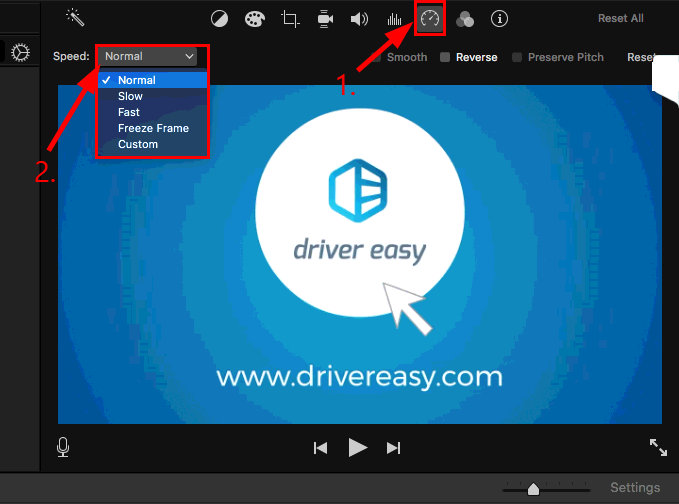Image resolution: width=679 pixels, height=504 pixels.
Task: Open the speed speedometer tool
Action: coord(430,19)
